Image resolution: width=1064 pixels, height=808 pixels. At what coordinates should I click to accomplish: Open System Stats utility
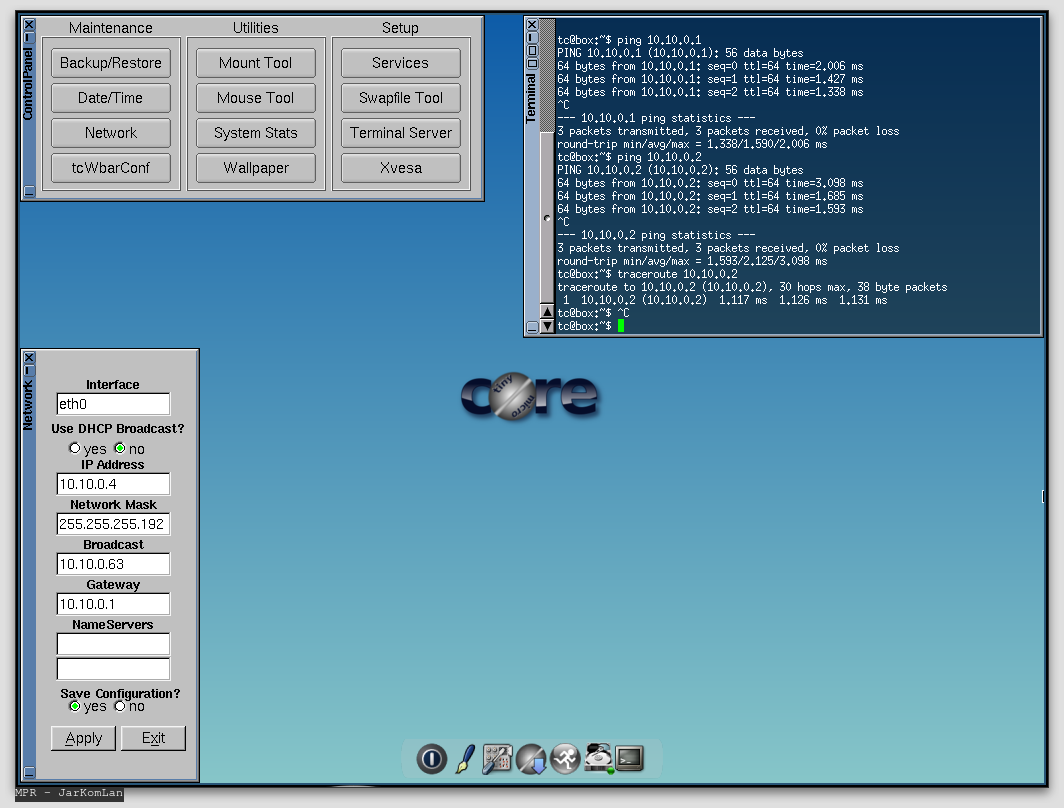[x=256, y=133]
